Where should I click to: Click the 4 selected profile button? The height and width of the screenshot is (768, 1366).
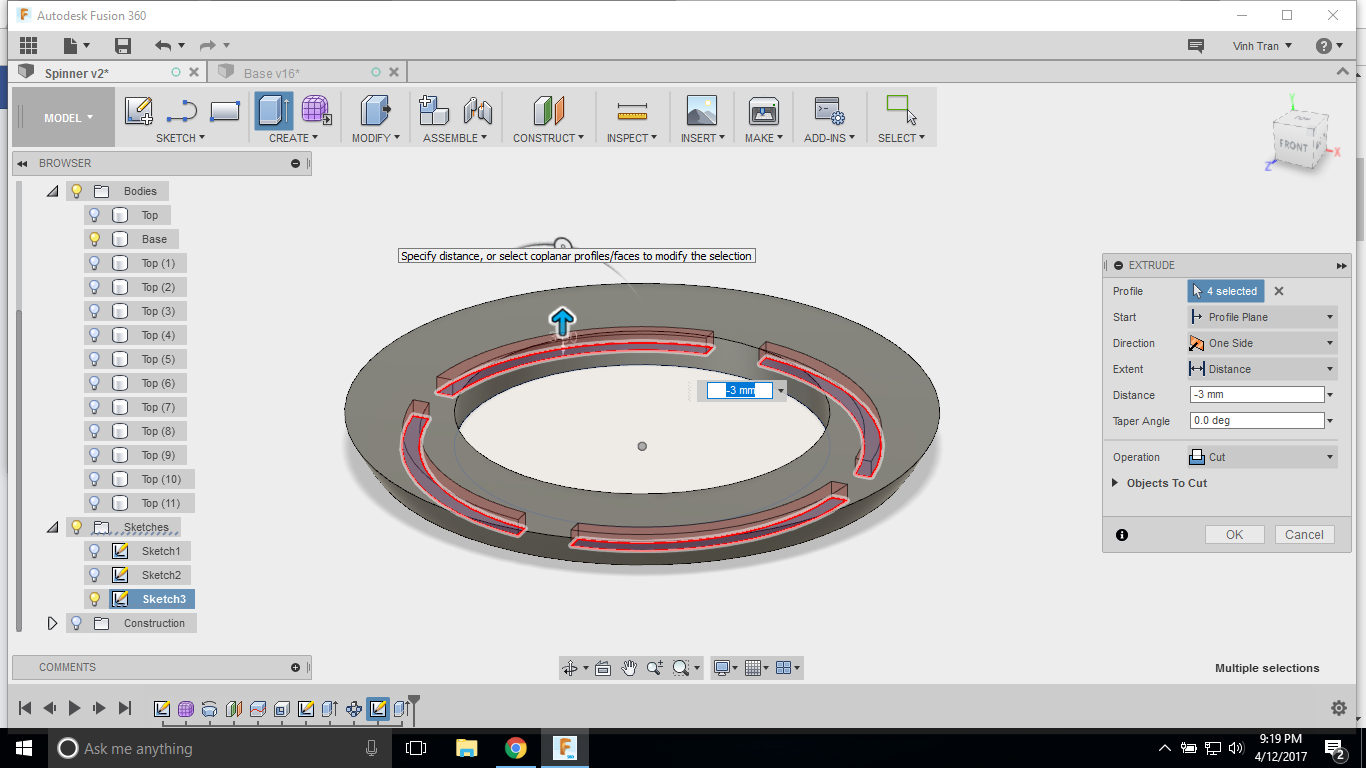[1226, 291]
